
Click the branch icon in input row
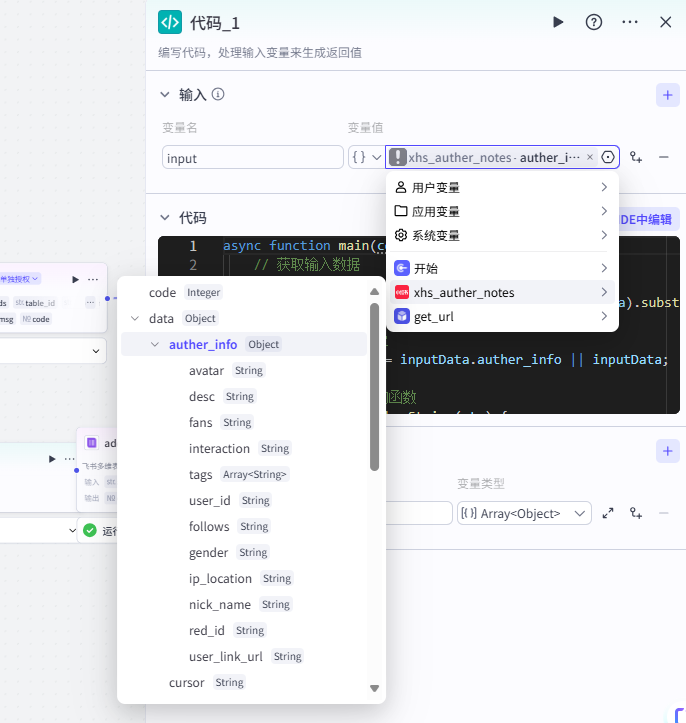coord(636,157)
